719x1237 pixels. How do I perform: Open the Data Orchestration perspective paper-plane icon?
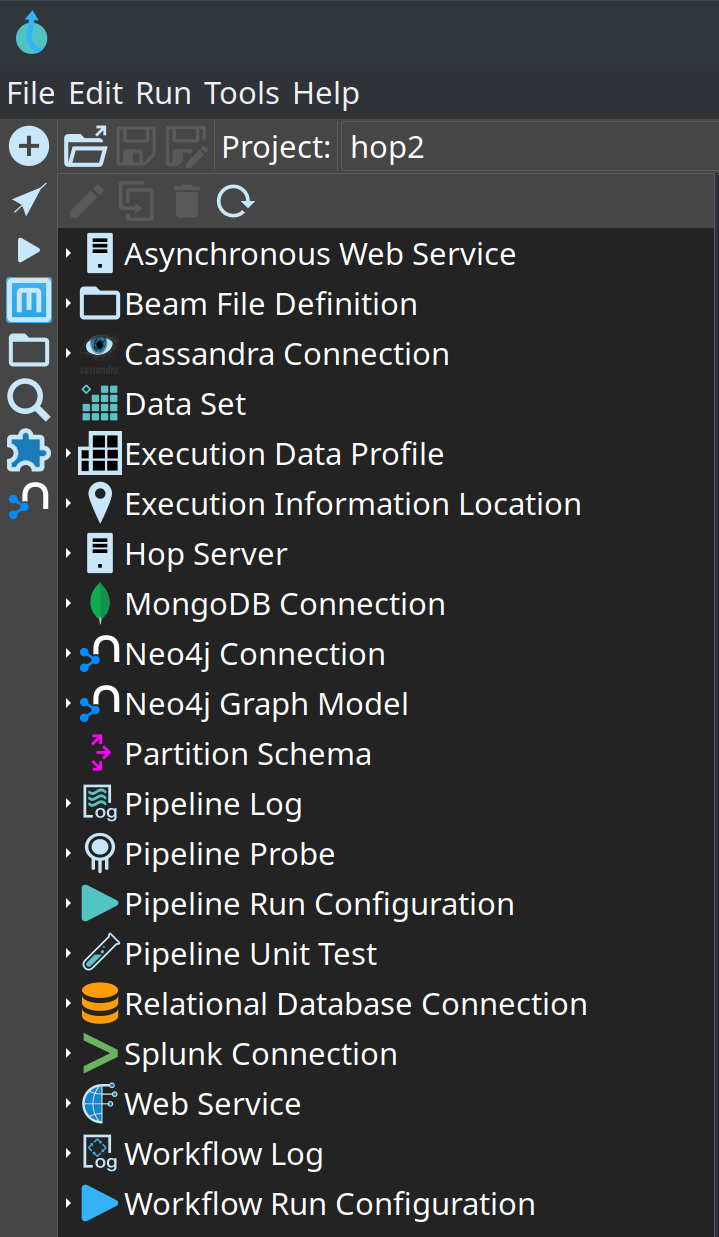pyautogui.click(x=29, y=200)
